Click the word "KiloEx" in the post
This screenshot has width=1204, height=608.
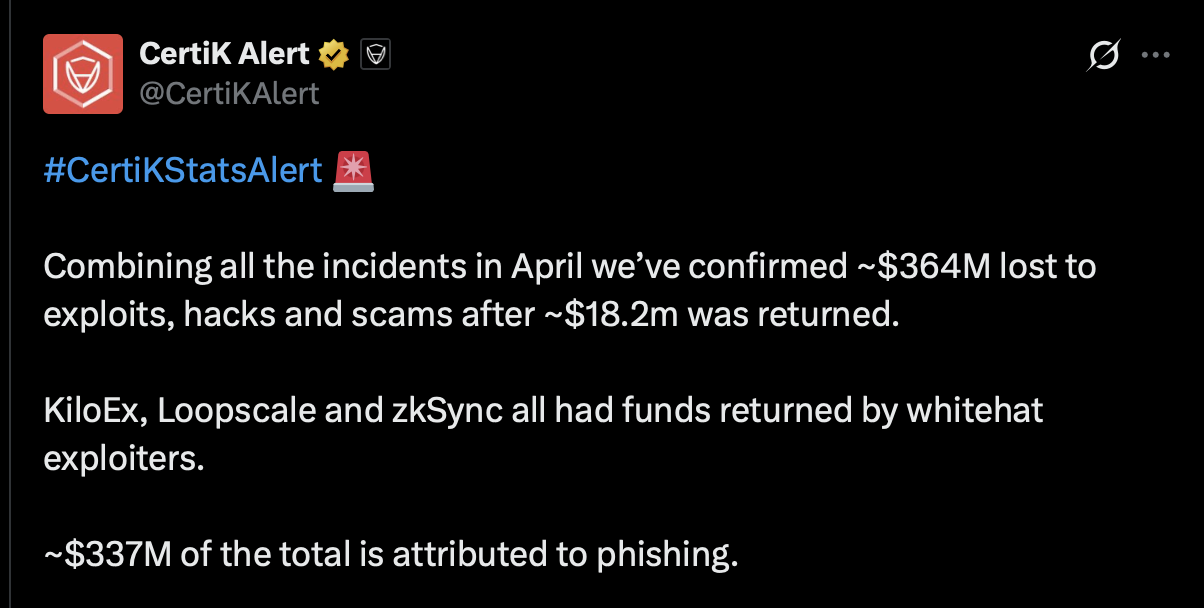(97, 409)
